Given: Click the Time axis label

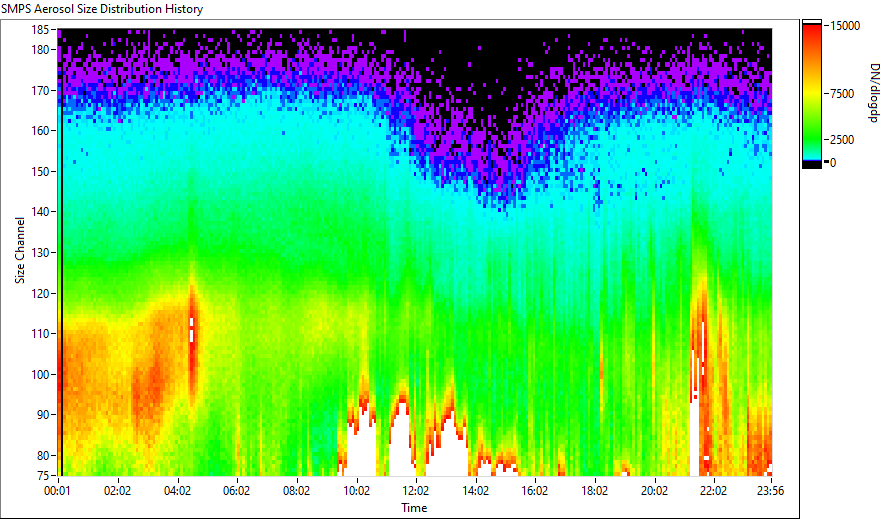Looking at the screenshot, I should tap(414, 508).
